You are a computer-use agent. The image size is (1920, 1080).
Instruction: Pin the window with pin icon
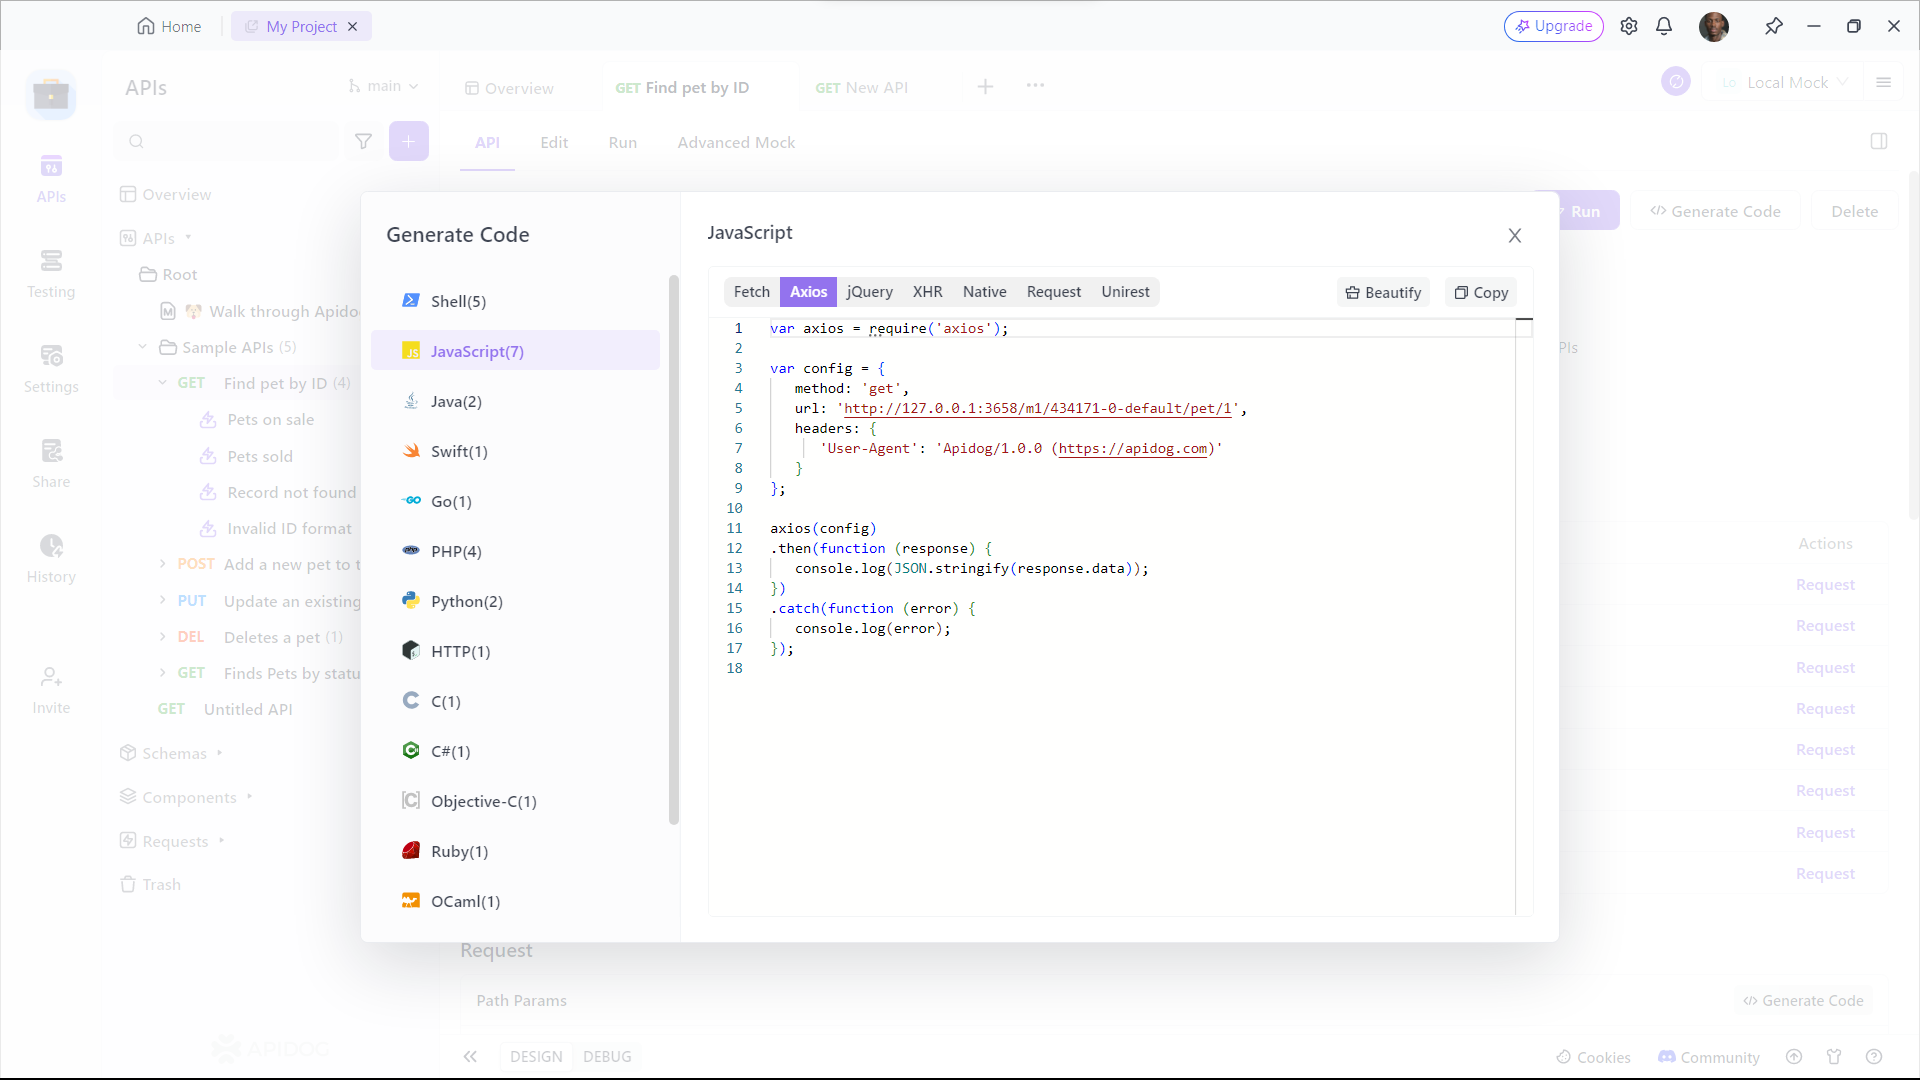1774,26
